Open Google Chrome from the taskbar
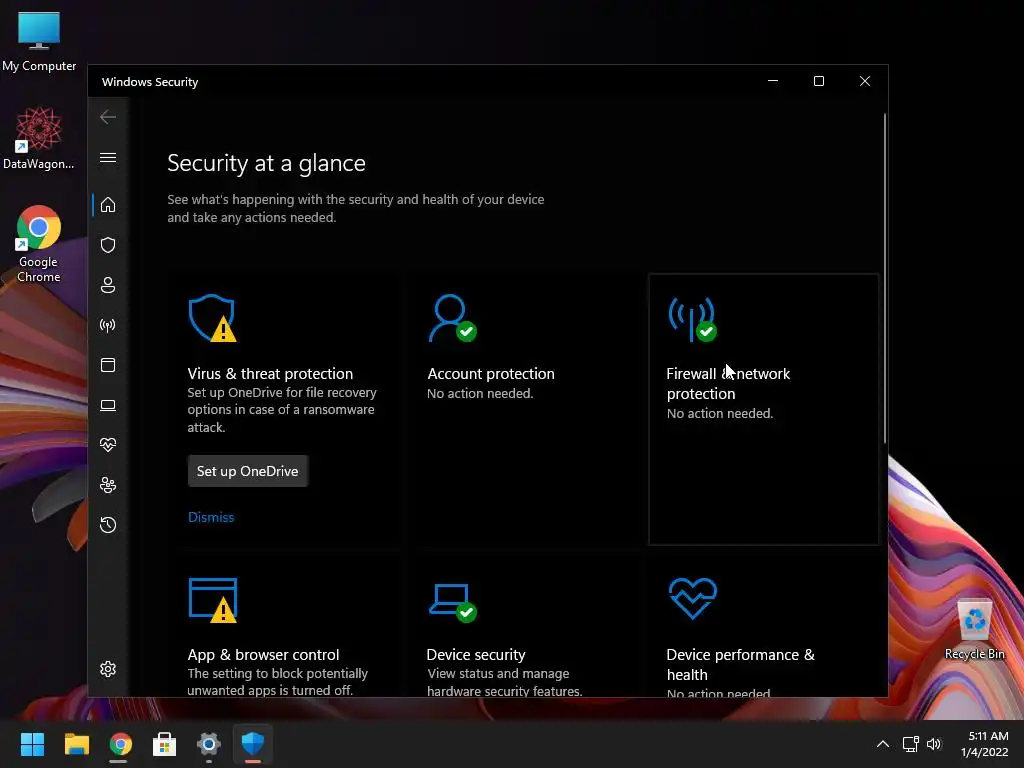 click(x=120, y=744)
